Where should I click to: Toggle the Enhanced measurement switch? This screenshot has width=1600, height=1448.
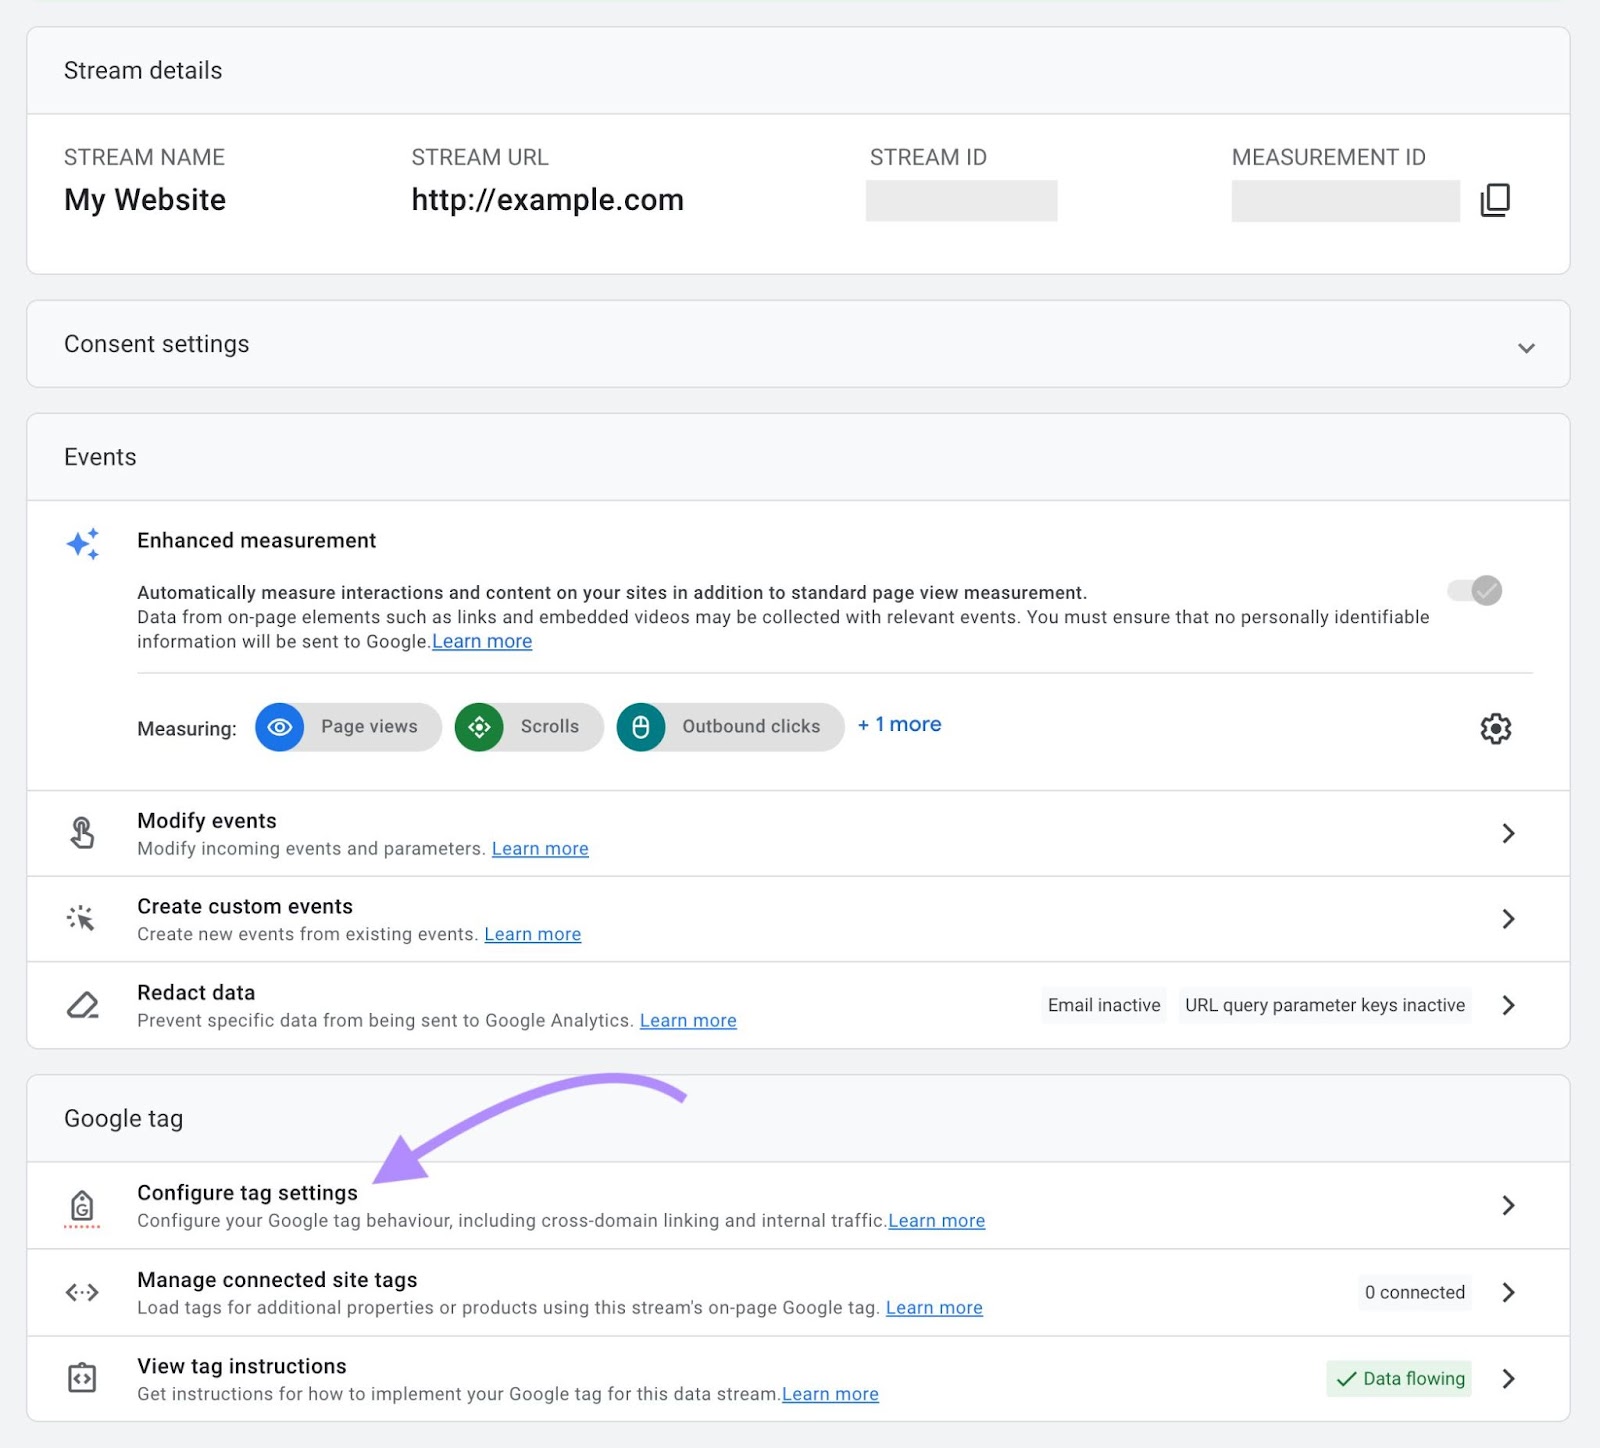(1475, 591)
